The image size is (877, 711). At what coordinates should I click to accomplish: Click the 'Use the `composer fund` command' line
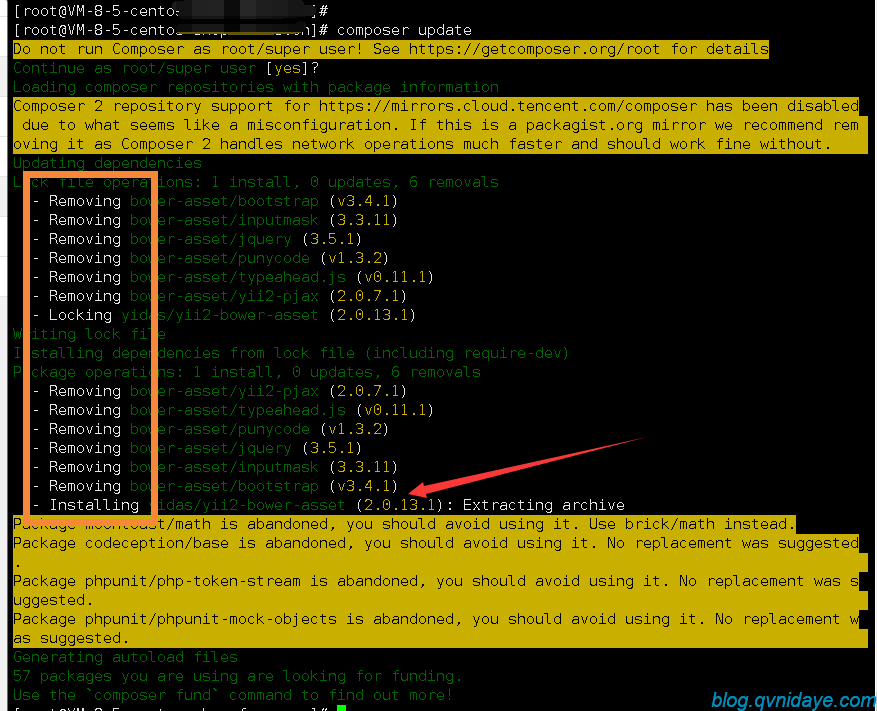click(233, 696)
